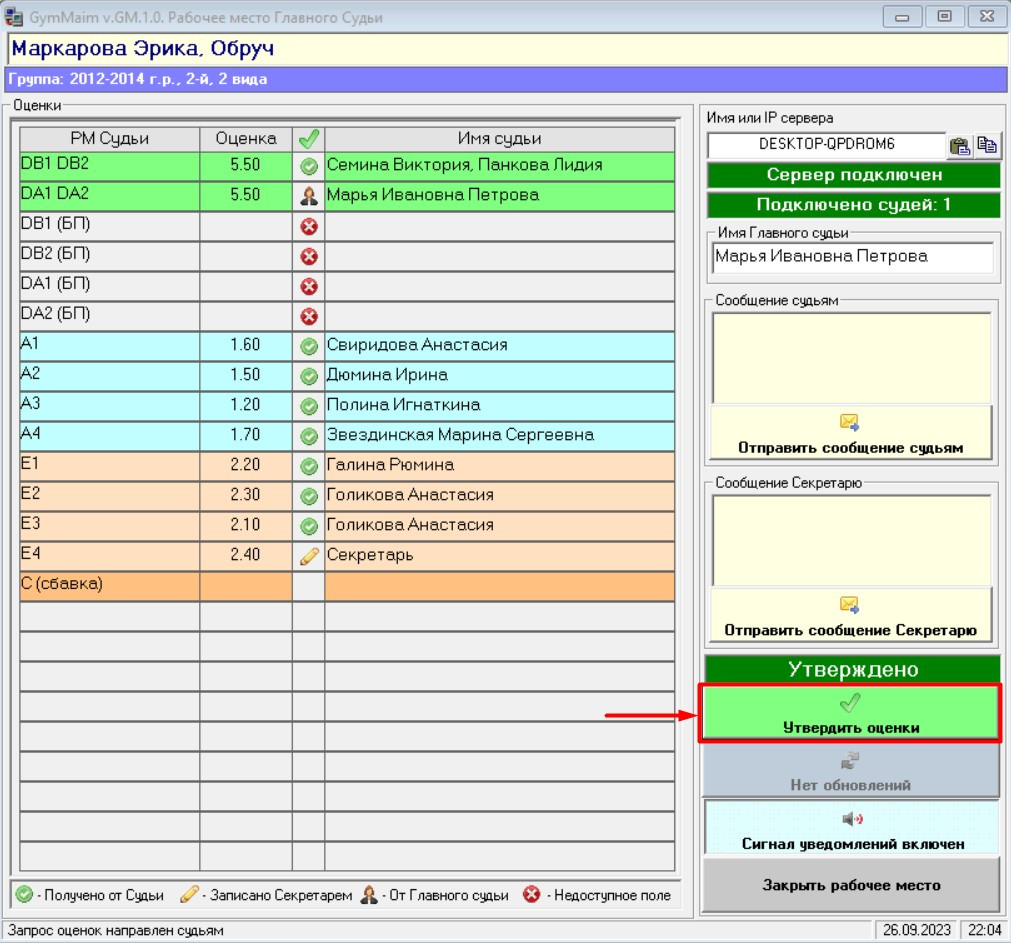Send message to judges button
The image size is (1011, 943).
click(851, 434)
